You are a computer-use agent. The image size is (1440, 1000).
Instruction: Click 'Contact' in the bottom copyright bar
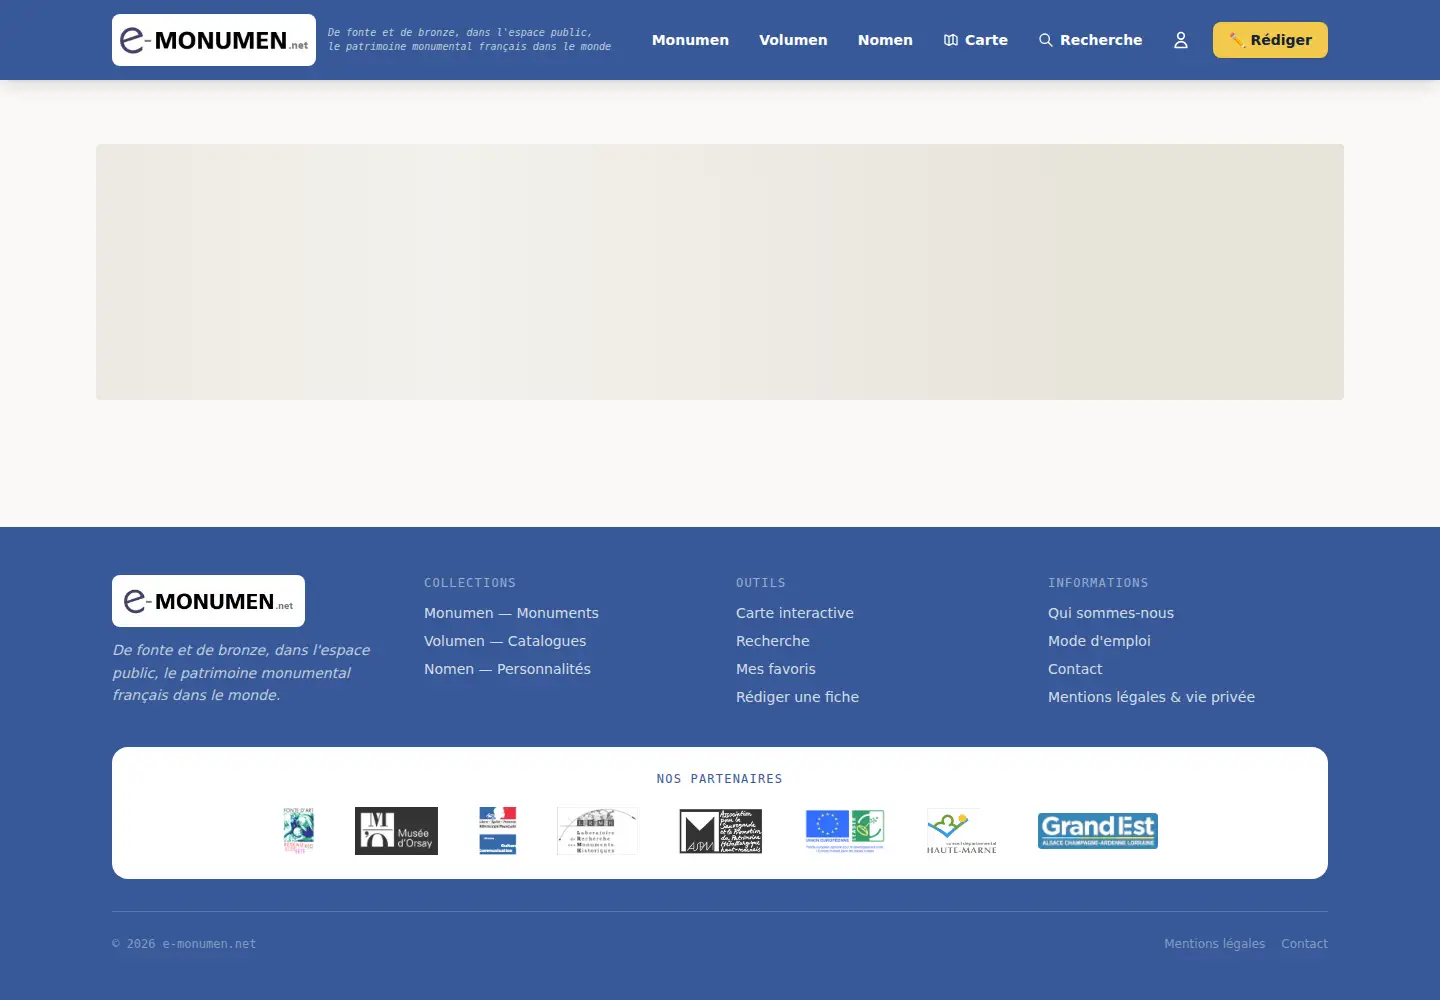1304,944
